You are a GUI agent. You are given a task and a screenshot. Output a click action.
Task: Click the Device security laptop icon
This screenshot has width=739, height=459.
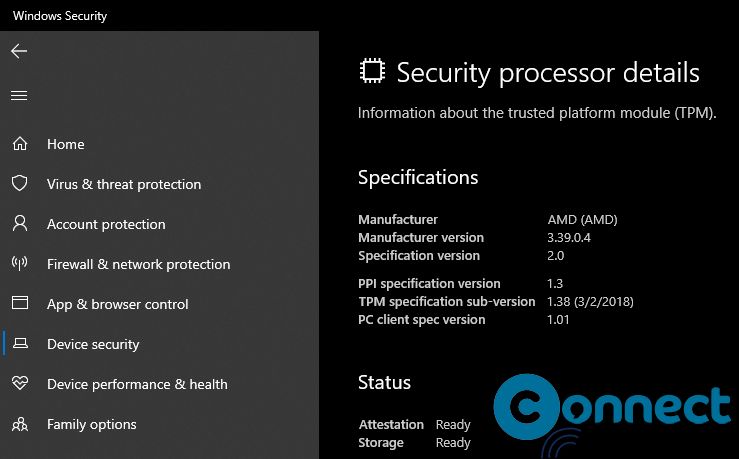(x=20, y=344)
